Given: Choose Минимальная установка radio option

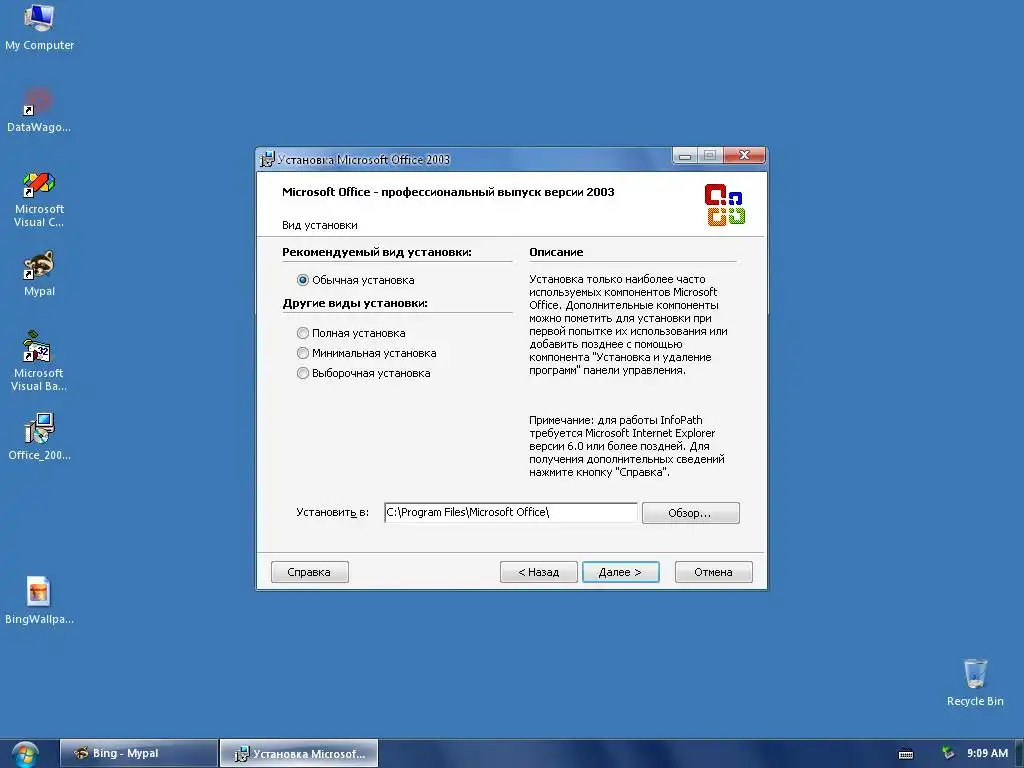Looking at the screenshot, I should [x=366, y=353].
